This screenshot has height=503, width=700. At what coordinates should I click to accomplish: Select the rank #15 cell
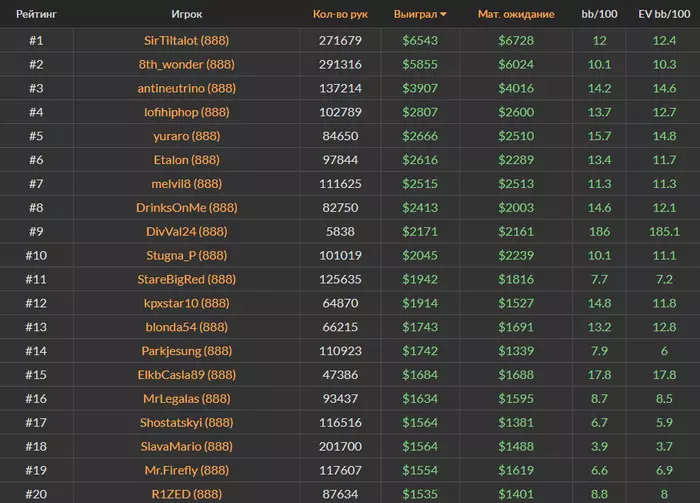(36, 375)
